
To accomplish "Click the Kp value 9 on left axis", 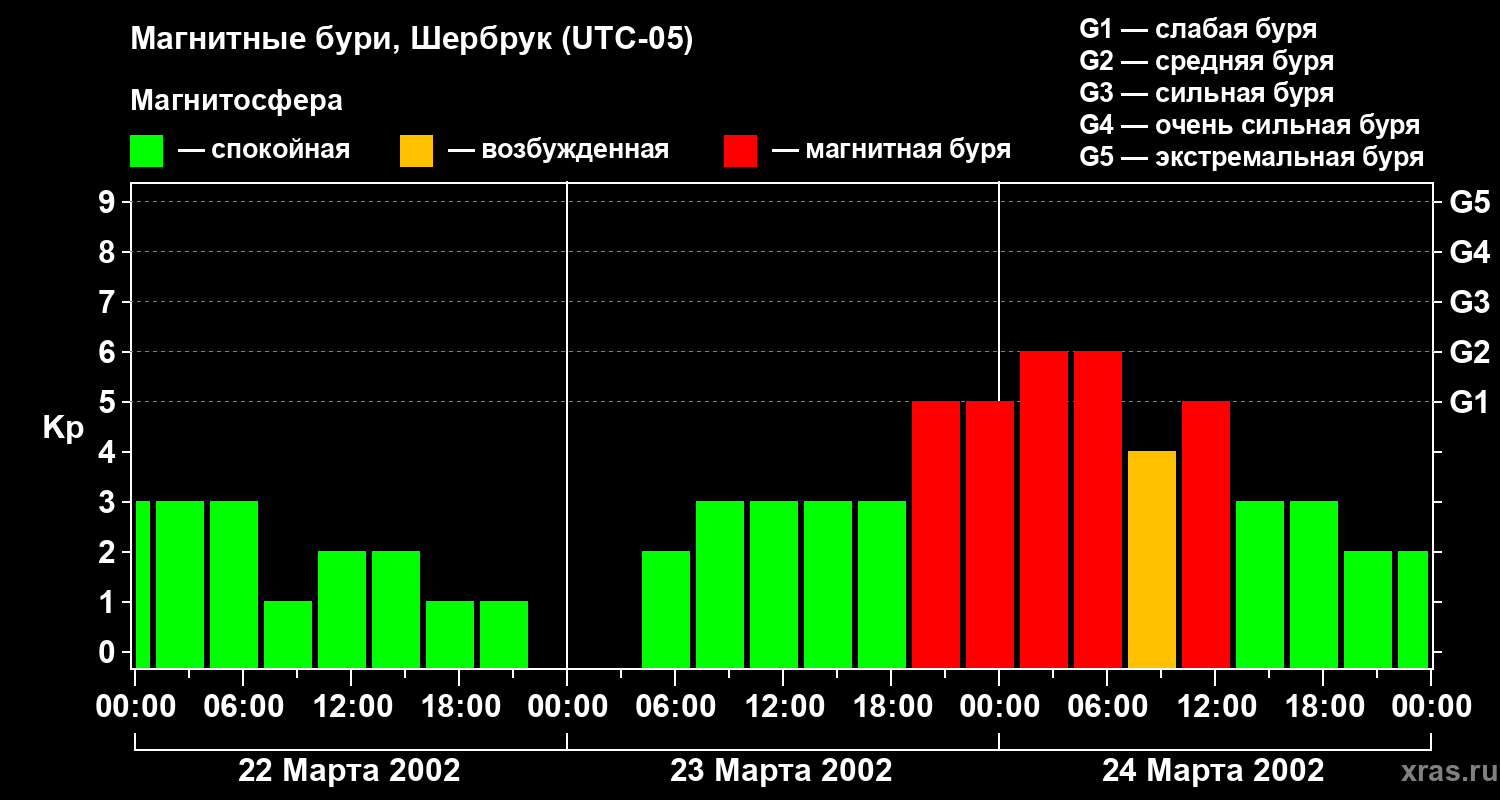I will tap(108, 202).
